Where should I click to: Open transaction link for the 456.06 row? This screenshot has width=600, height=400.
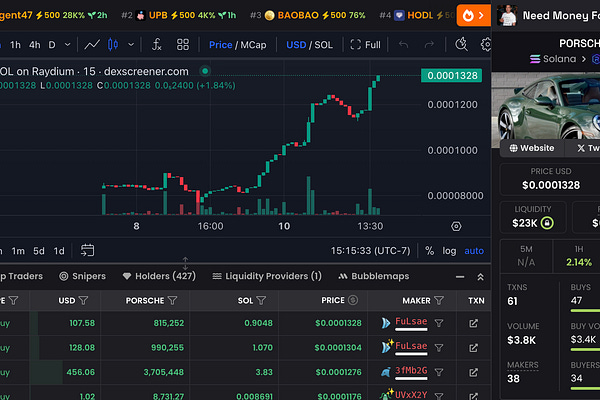(473, 372)
